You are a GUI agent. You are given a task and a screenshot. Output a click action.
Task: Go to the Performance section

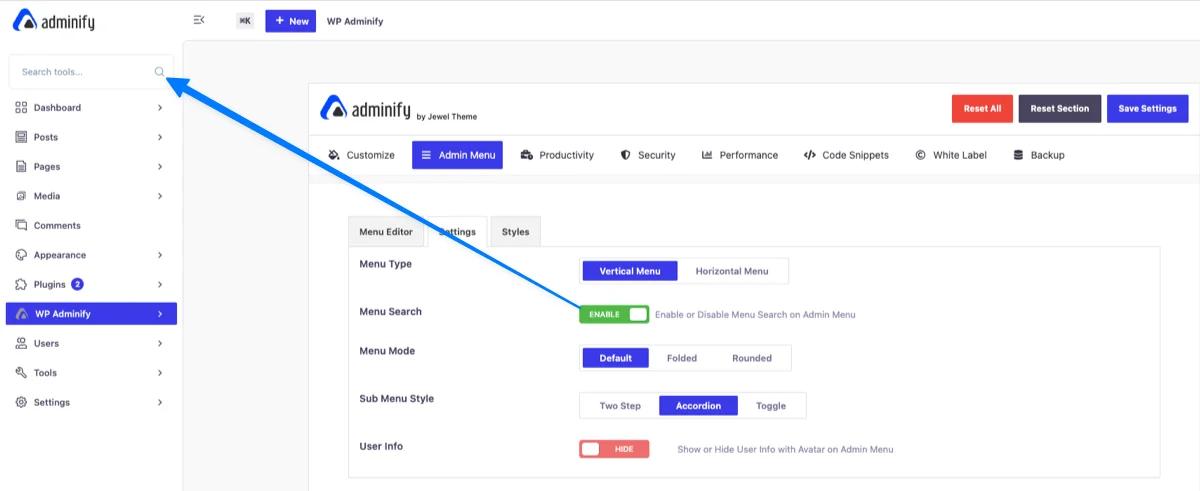click(x=740, y=155)
